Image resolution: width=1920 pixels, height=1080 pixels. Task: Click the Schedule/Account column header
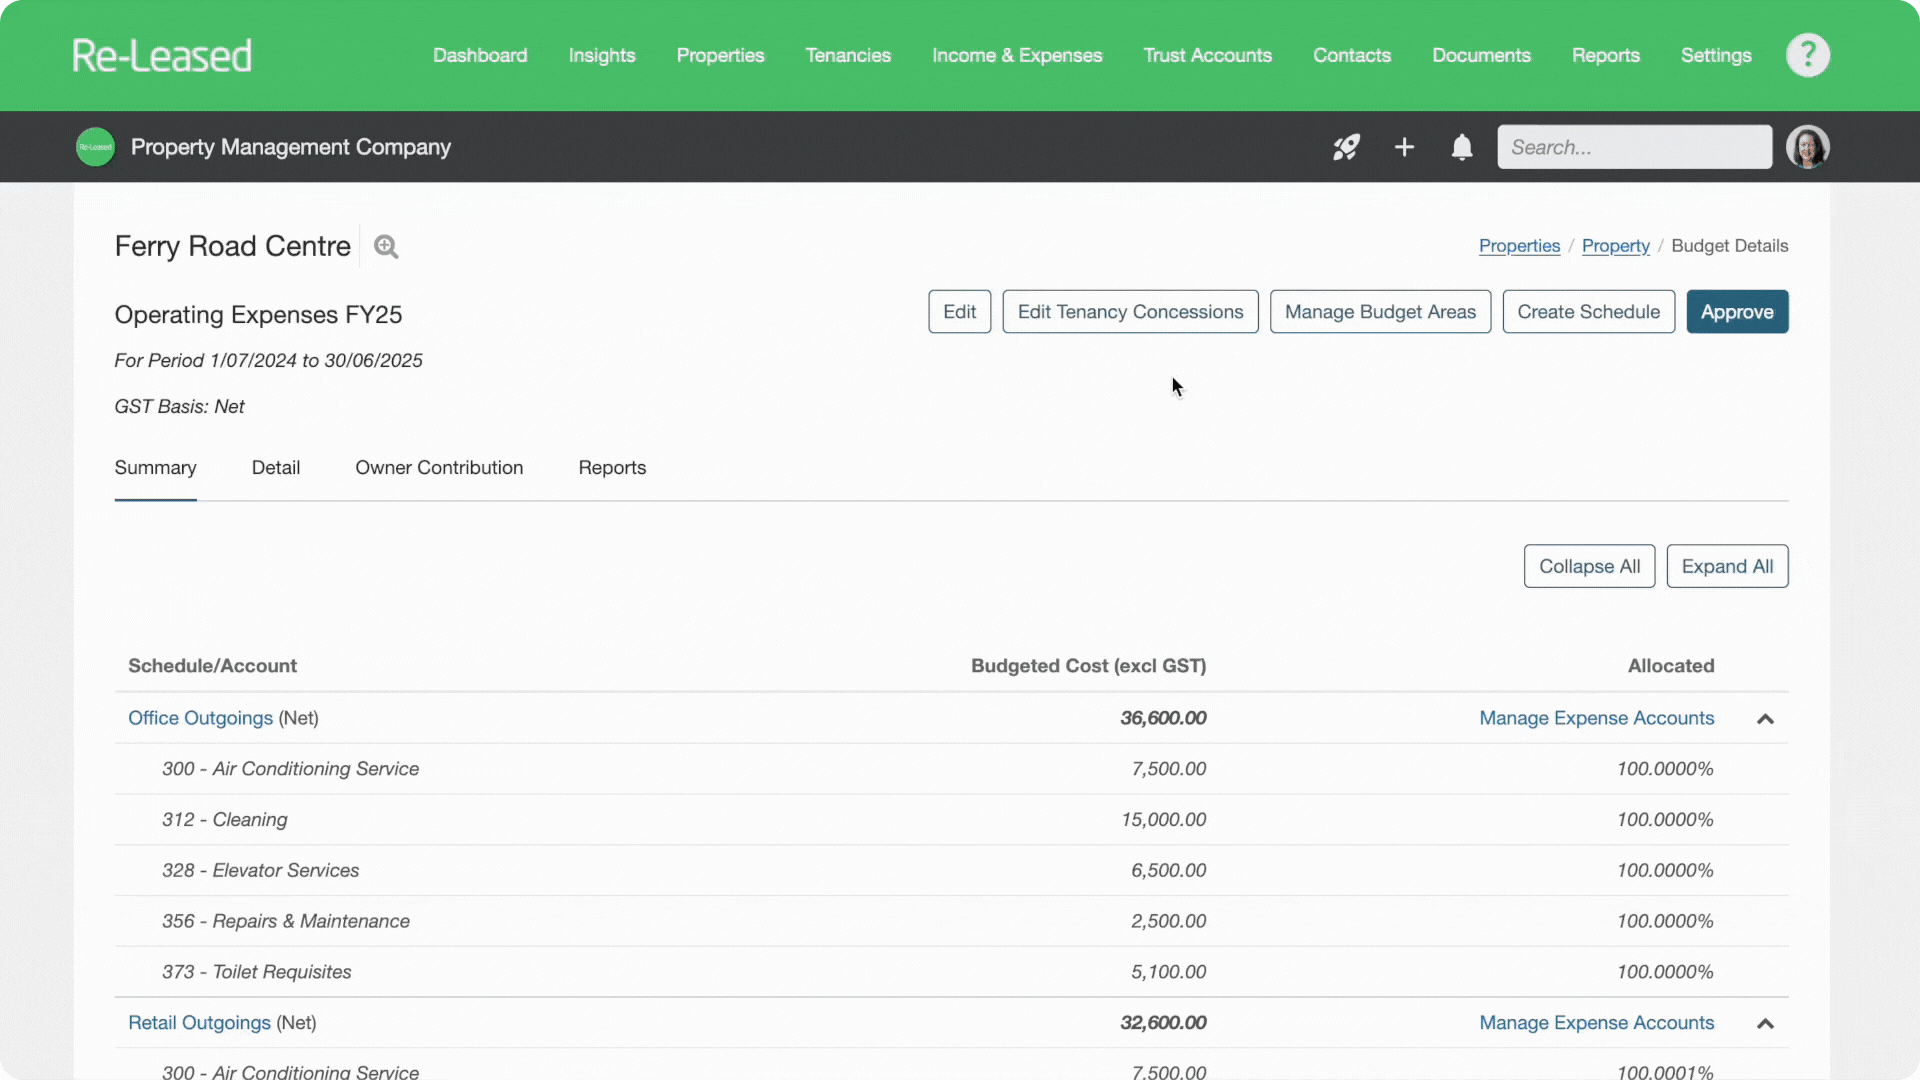(x=212, y=666)
